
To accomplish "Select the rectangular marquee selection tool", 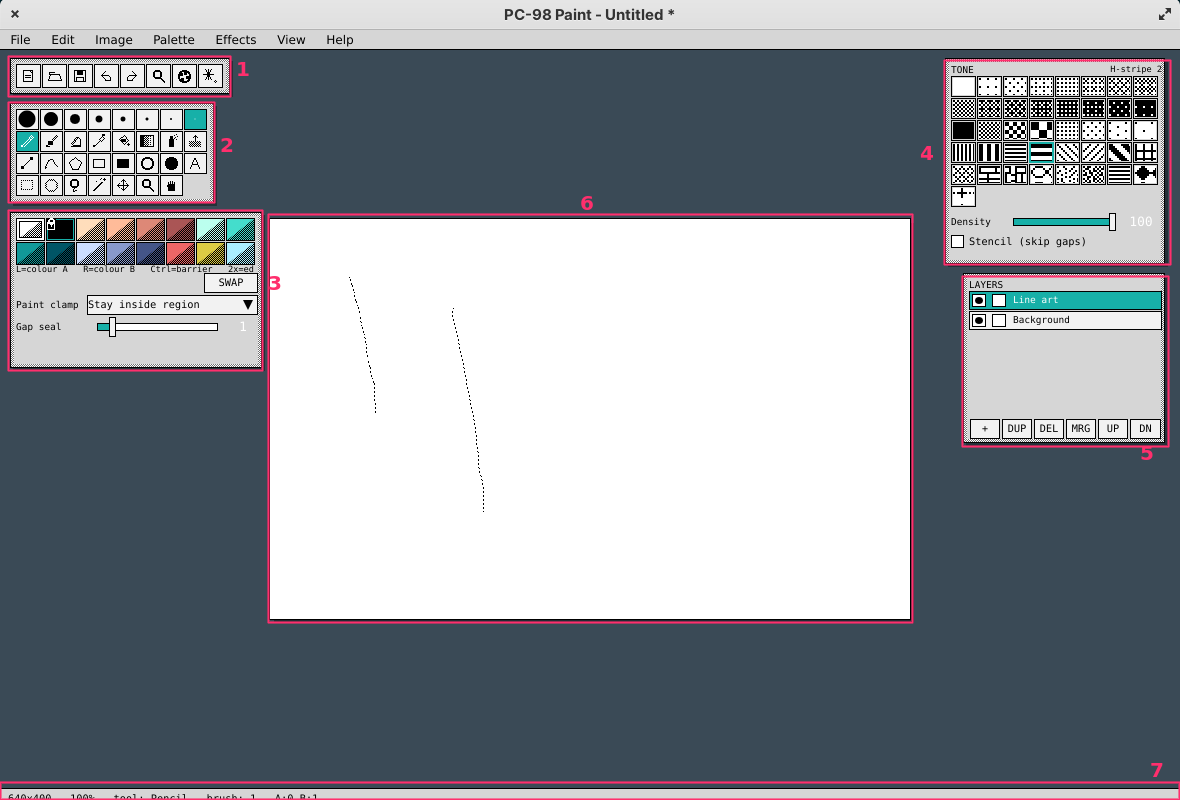I will click(27, 185).
